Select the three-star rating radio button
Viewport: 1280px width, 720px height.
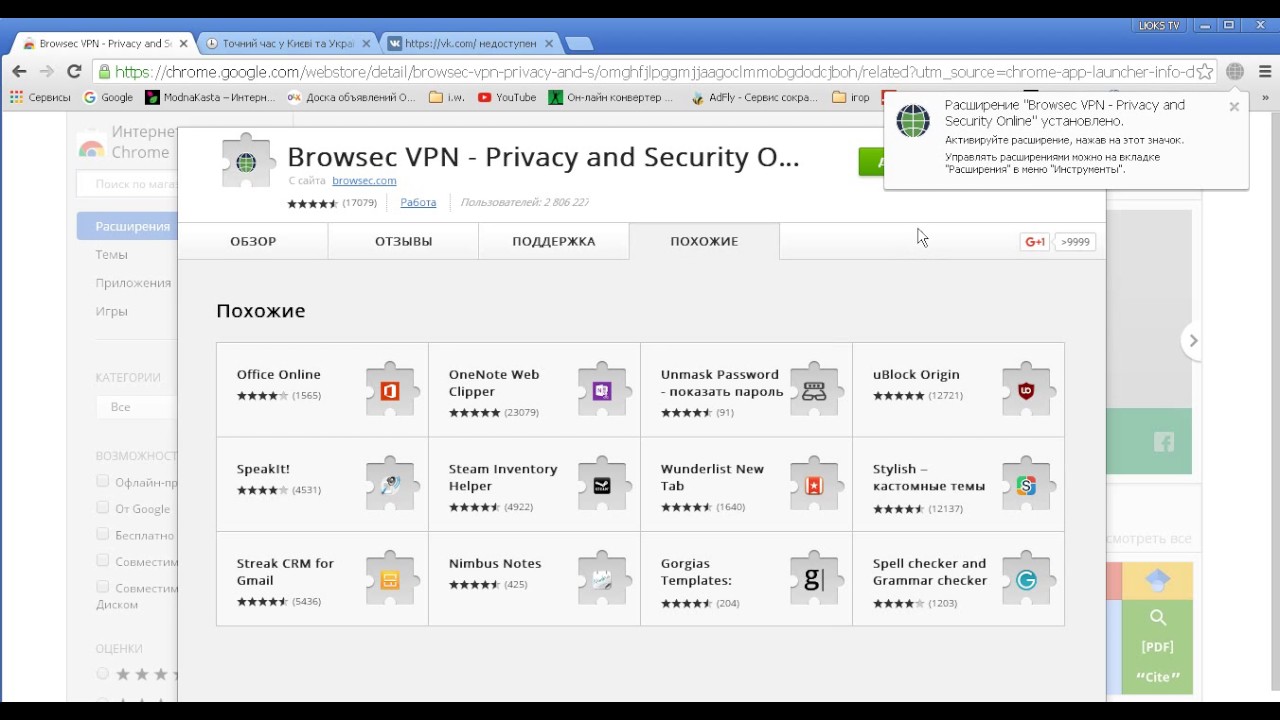(x=103, y=674)
